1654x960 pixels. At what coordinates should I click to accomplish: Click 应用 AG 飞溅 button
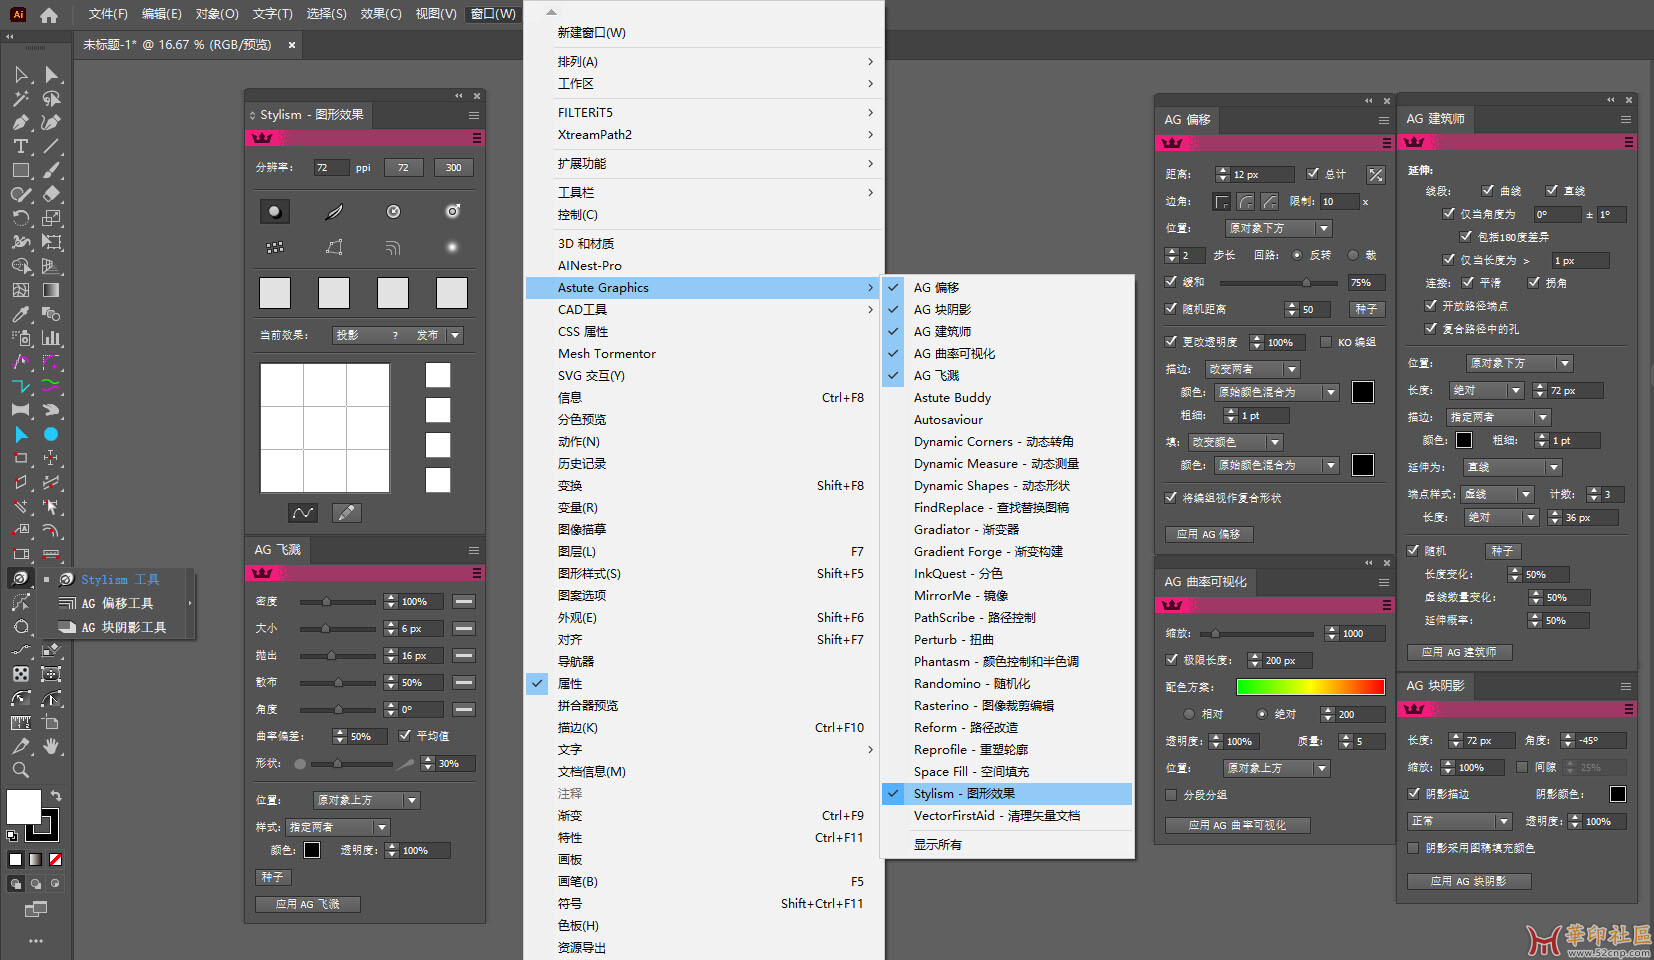tap(308, 904)
